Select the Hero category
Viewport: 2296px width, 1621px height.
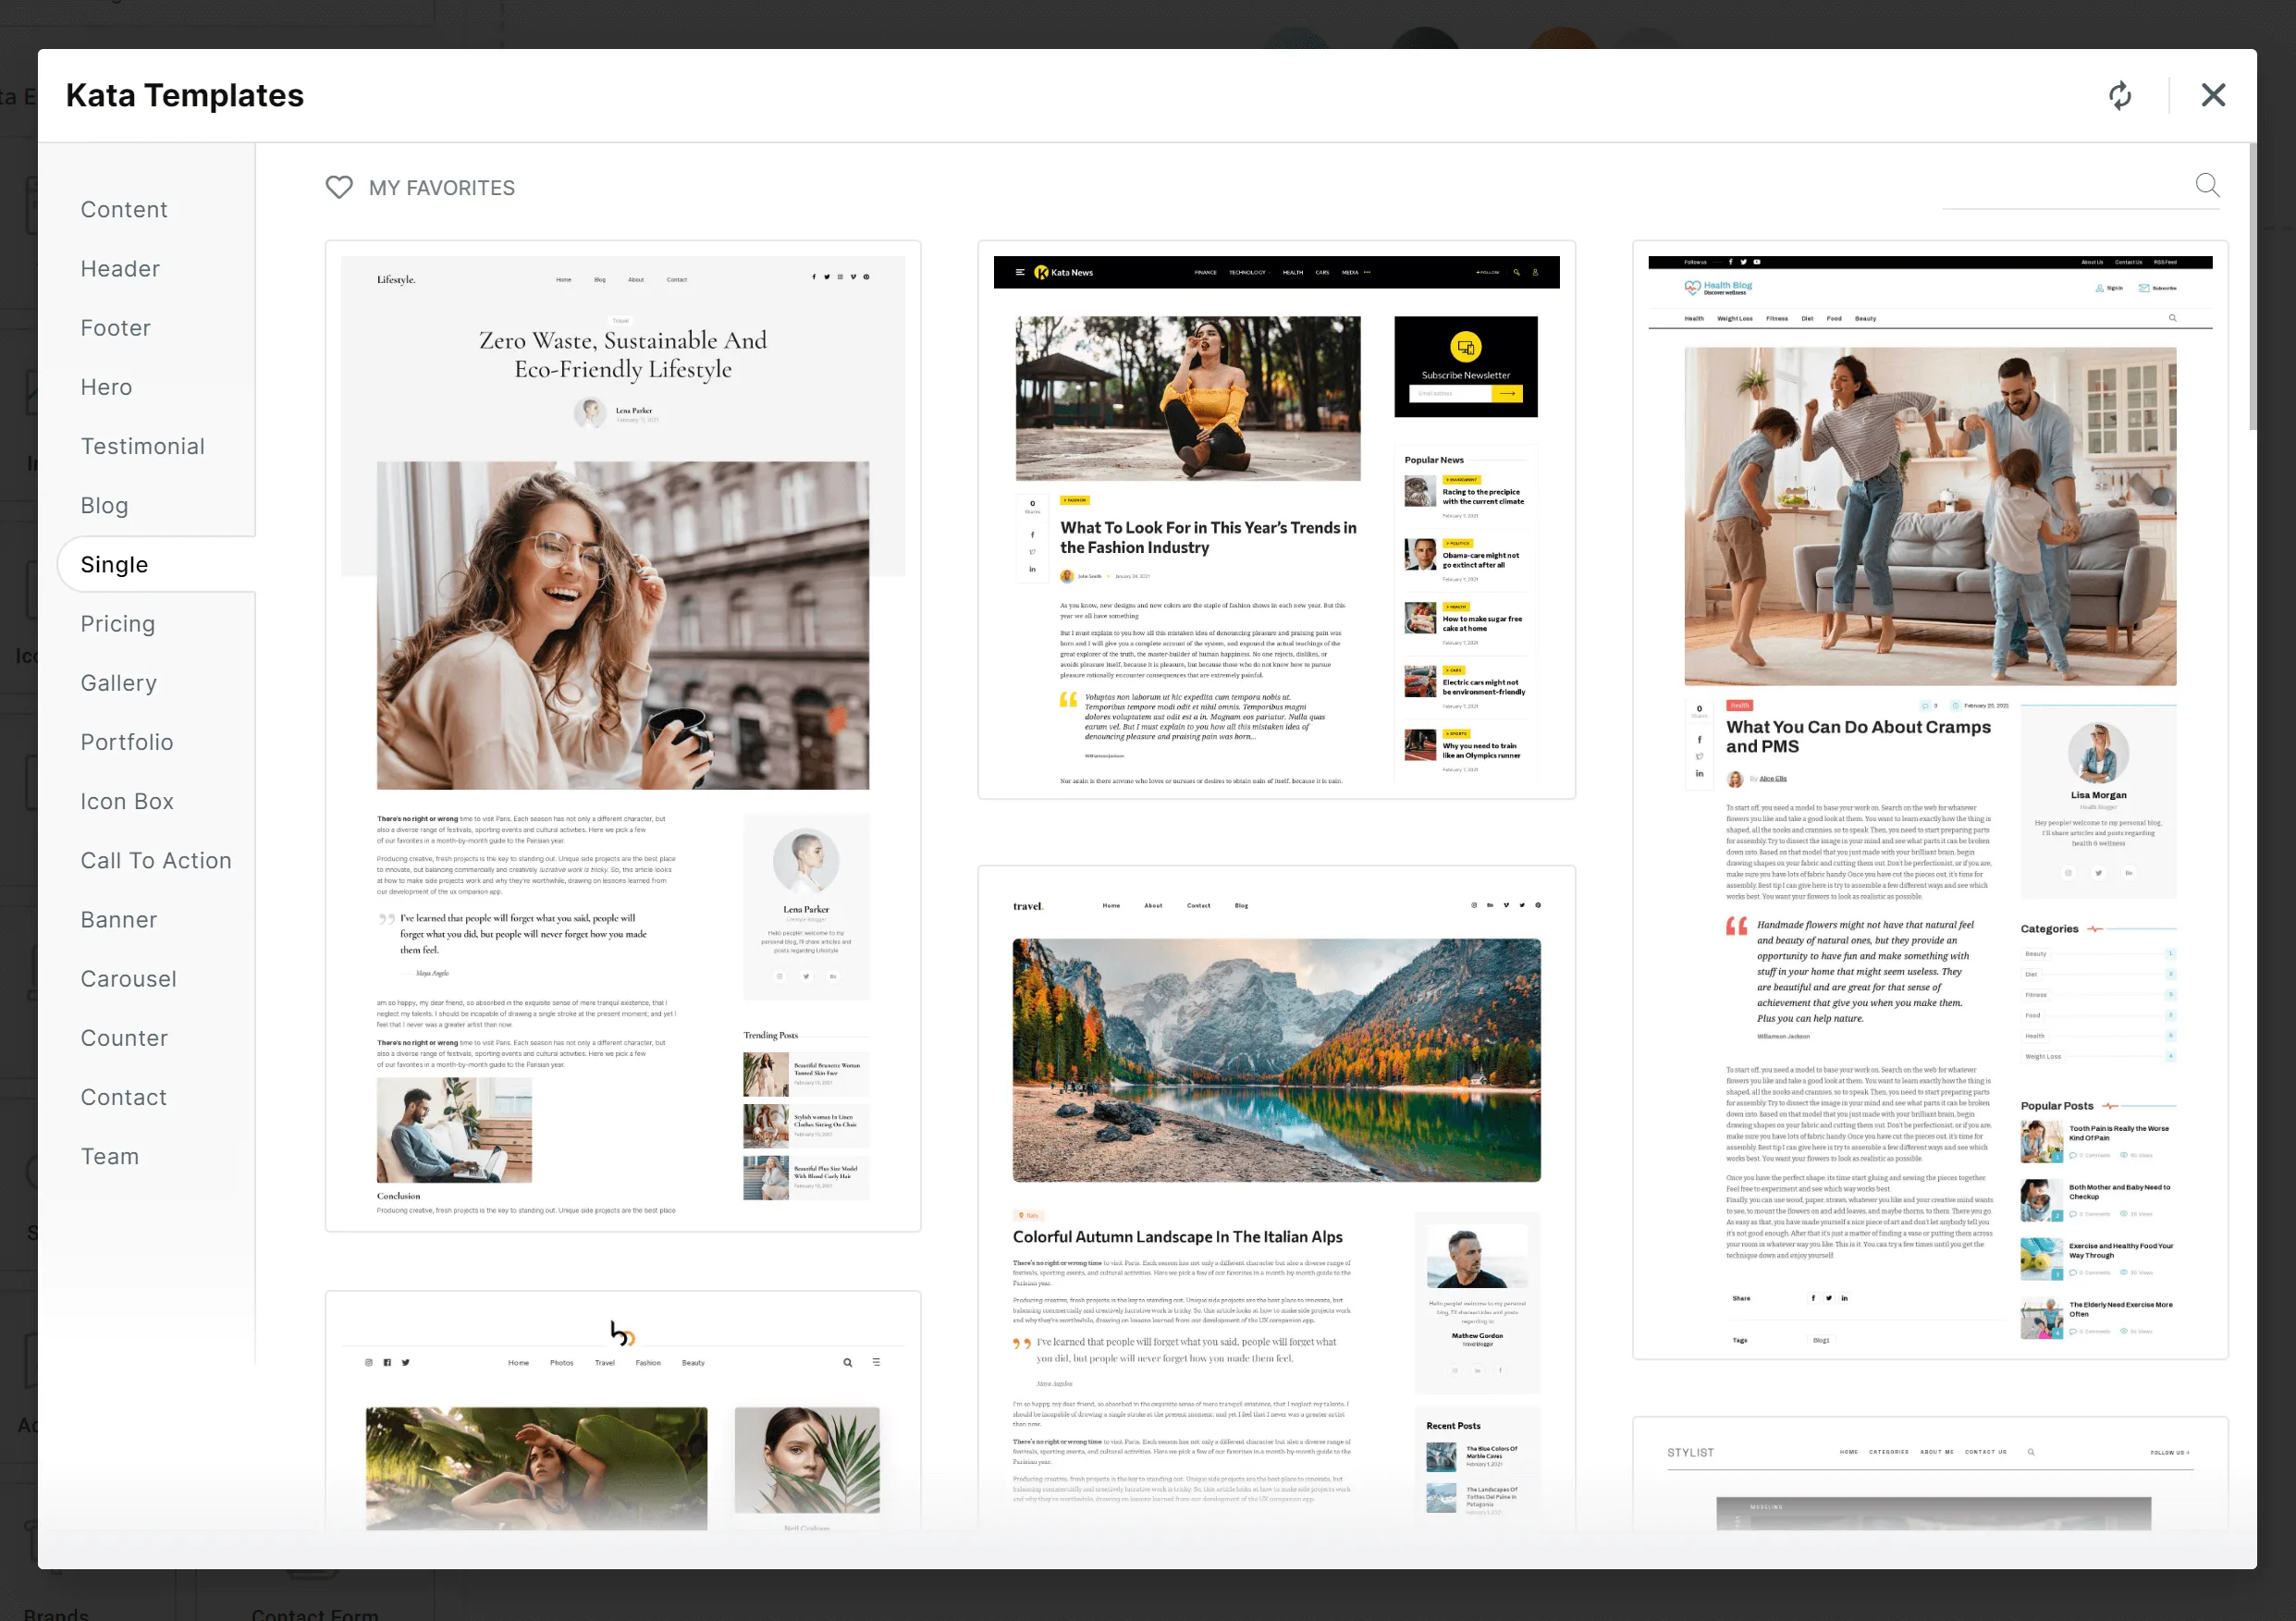pos(106,387)
